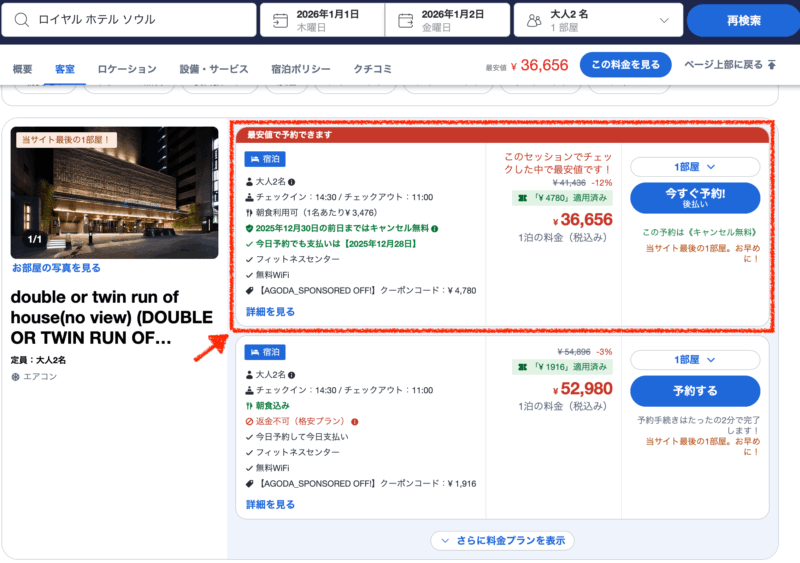Viewport: 800px width, 563px height.
Task: Click the room title double or twin
Action: tap(112, 317)
